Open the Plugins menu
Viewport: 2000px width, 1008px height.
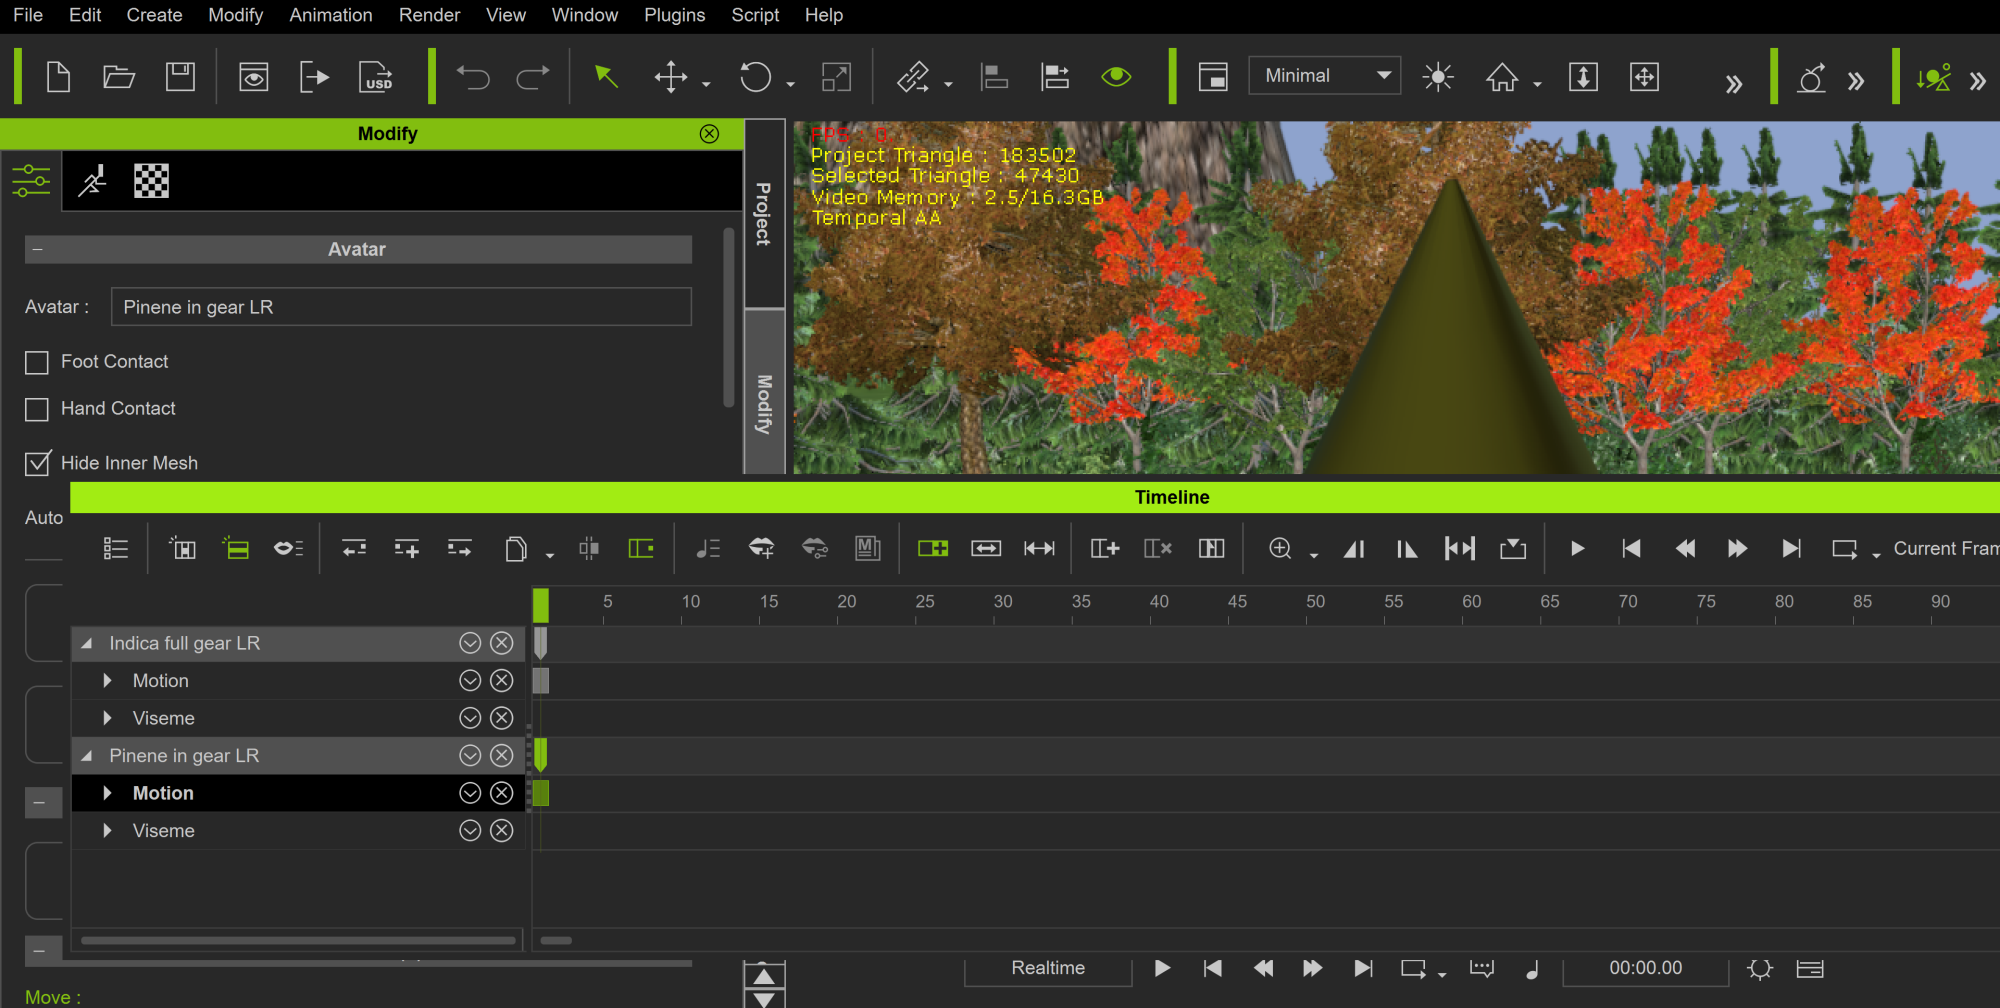(x=674, y=15)
